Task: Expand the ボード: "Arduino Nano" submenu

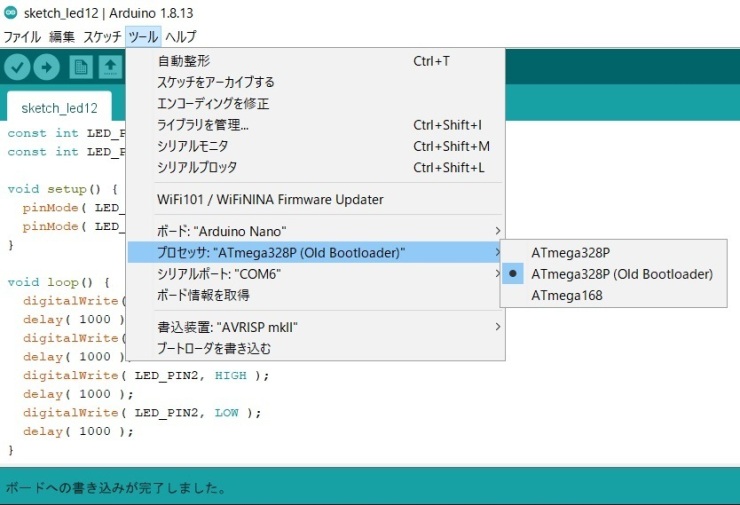Action: (316, 231)
